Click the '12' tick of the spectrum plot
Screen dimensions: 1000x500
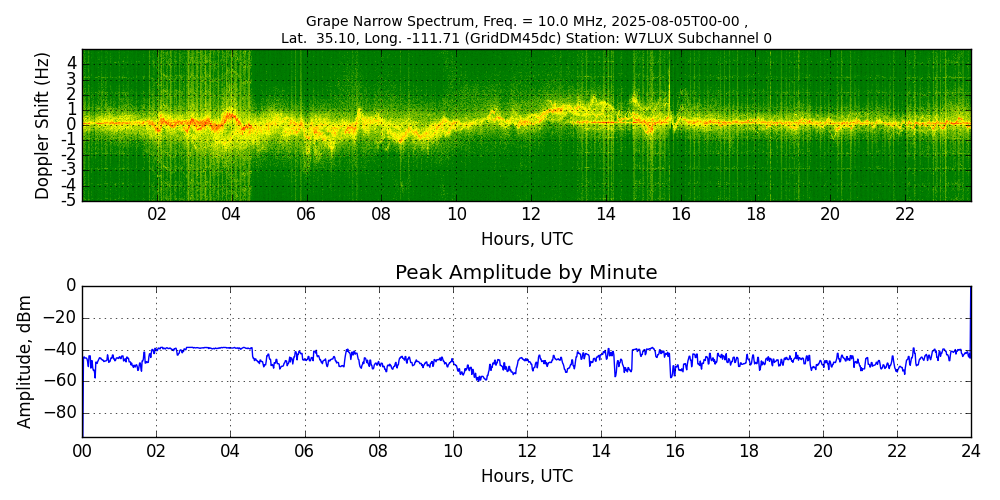(x=531, y=214)
